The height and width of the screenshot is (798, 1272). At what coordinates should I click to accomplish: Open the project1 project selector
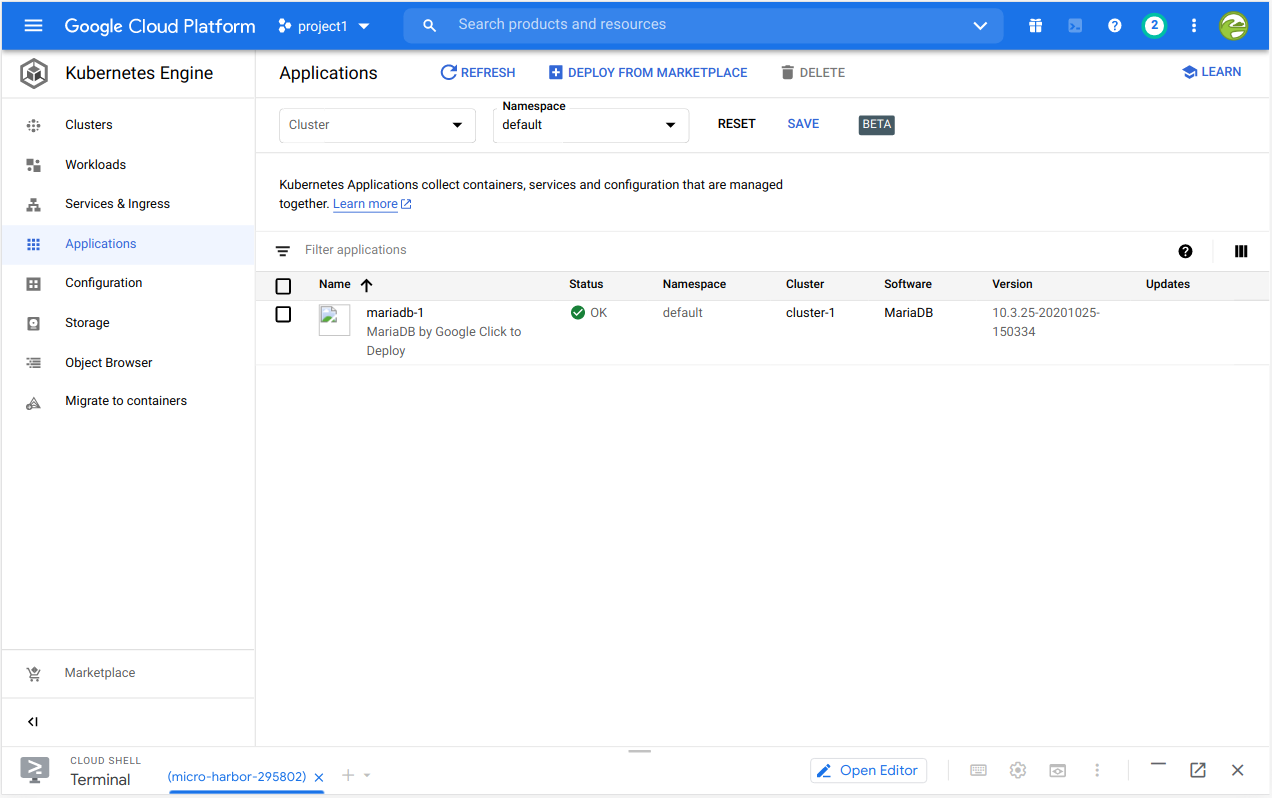[324, 26]
